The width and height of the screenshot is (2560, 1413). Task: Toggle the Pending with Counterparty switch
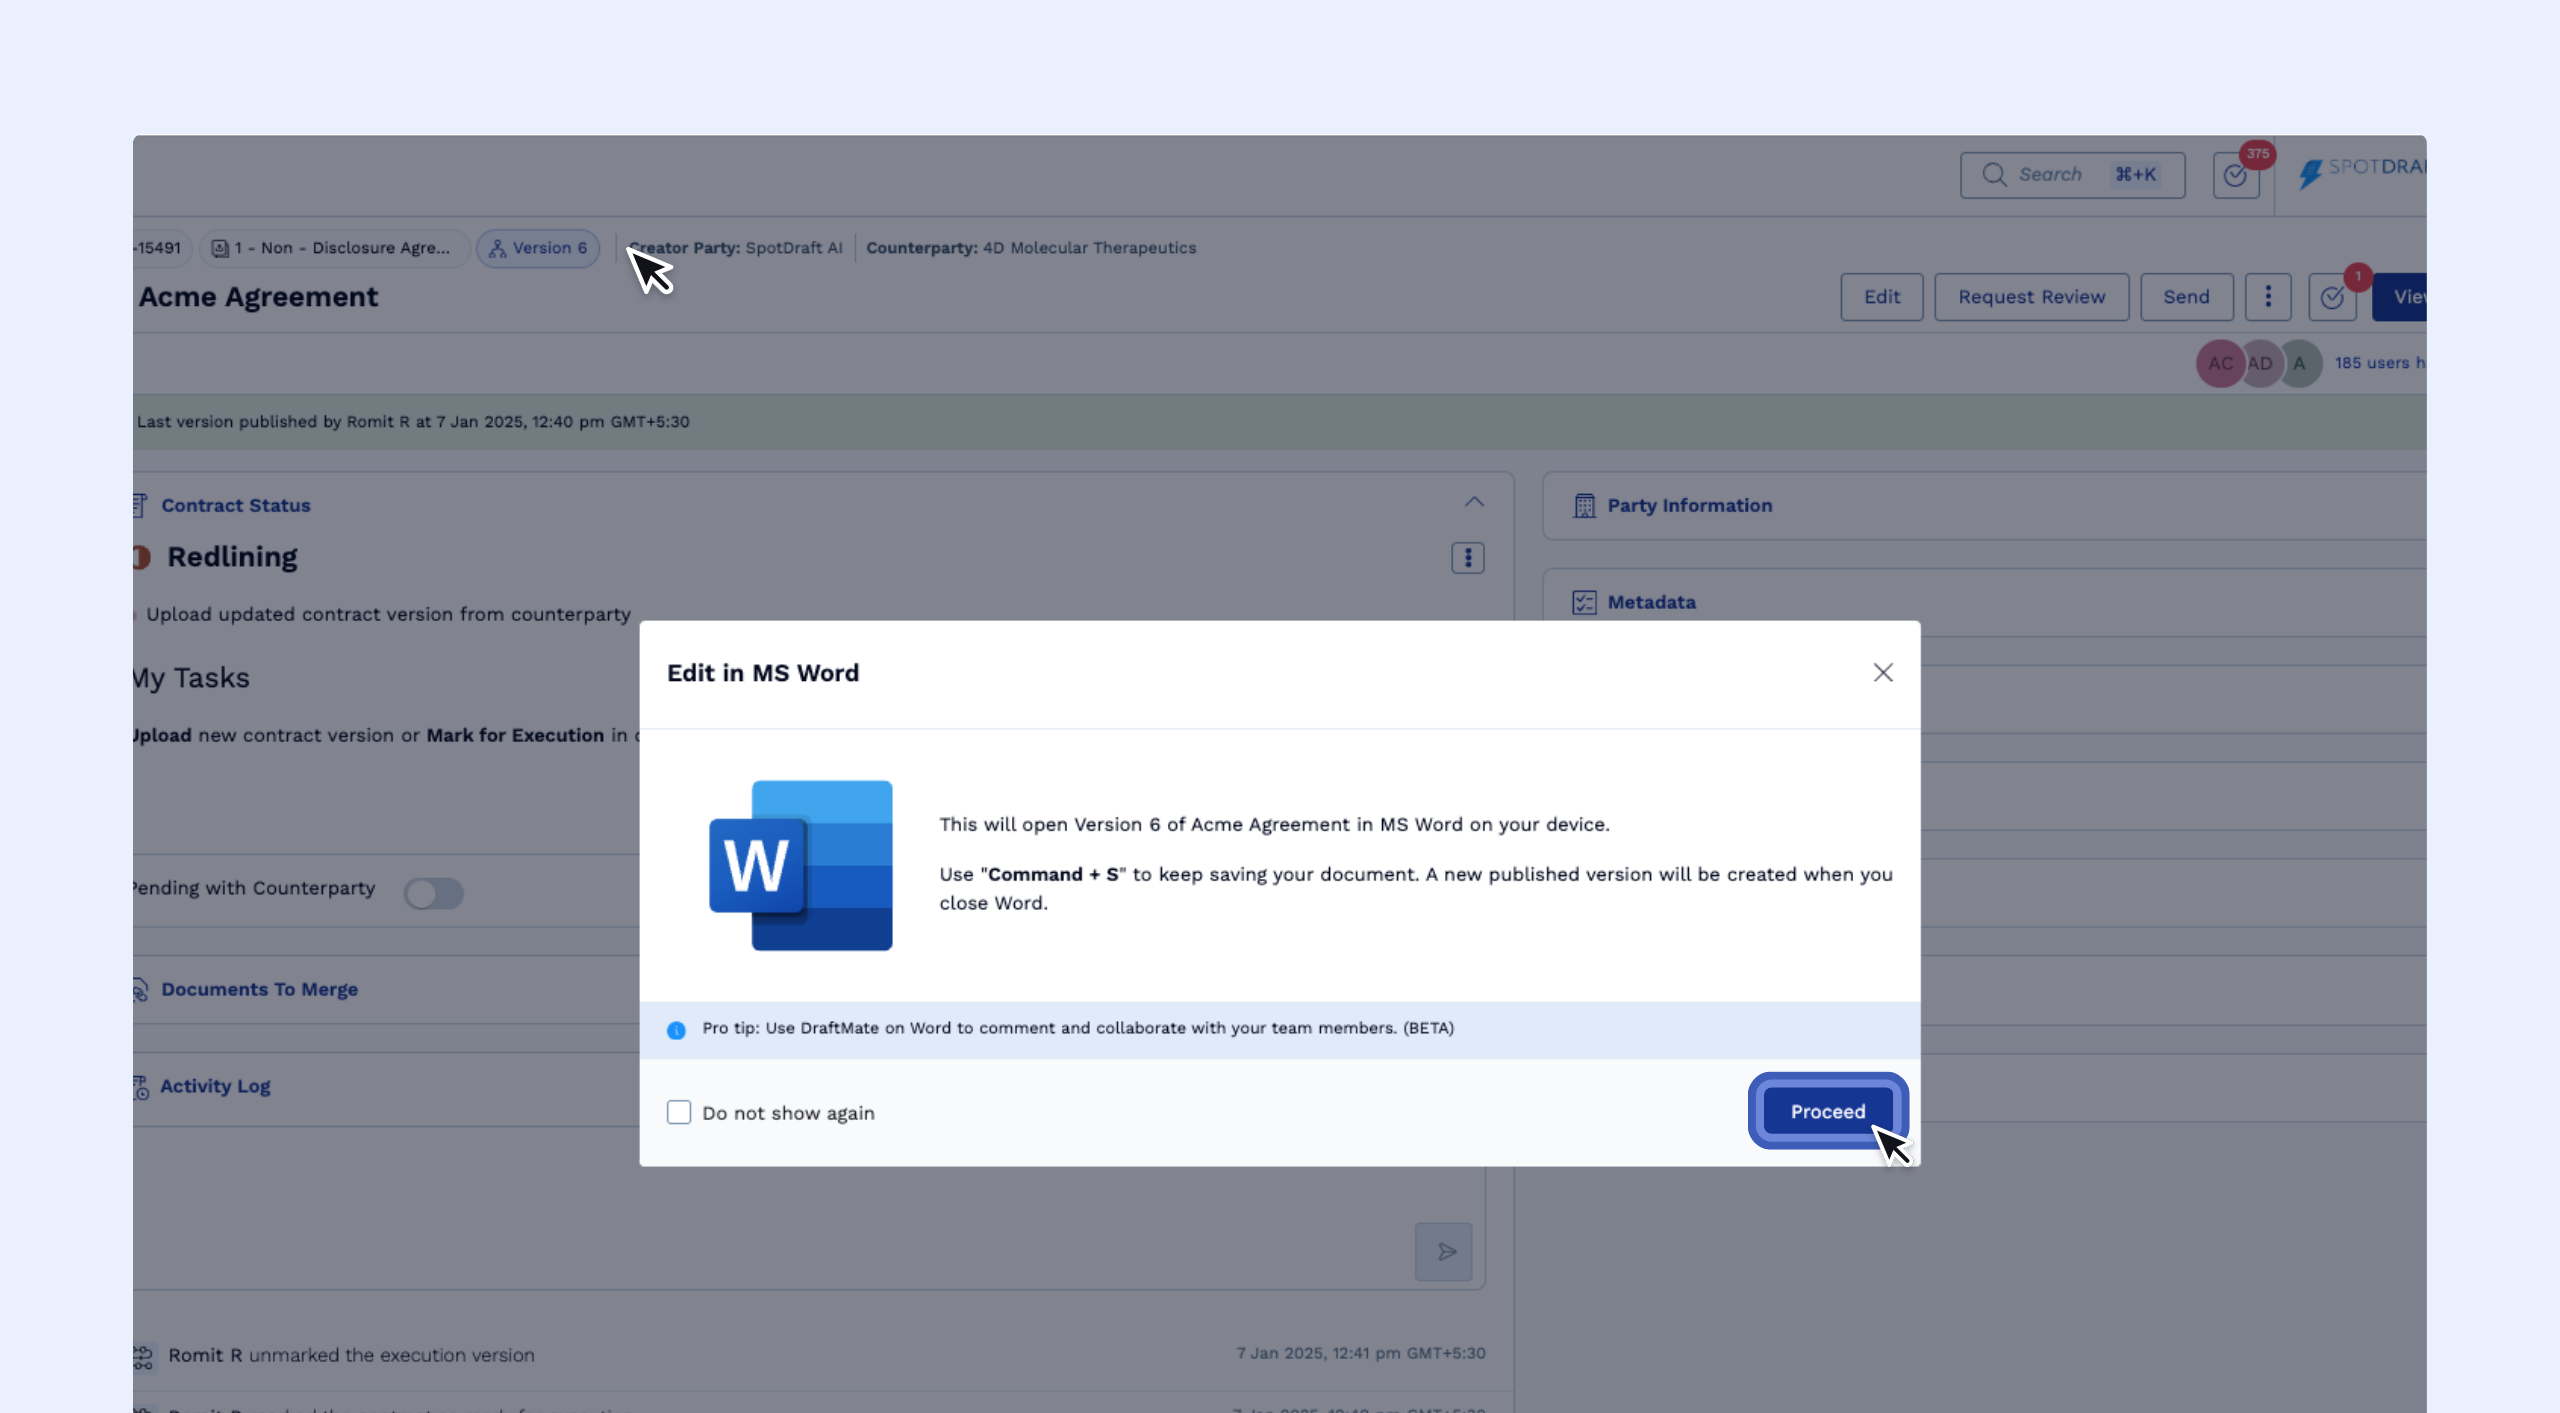(x=434, y=893)
